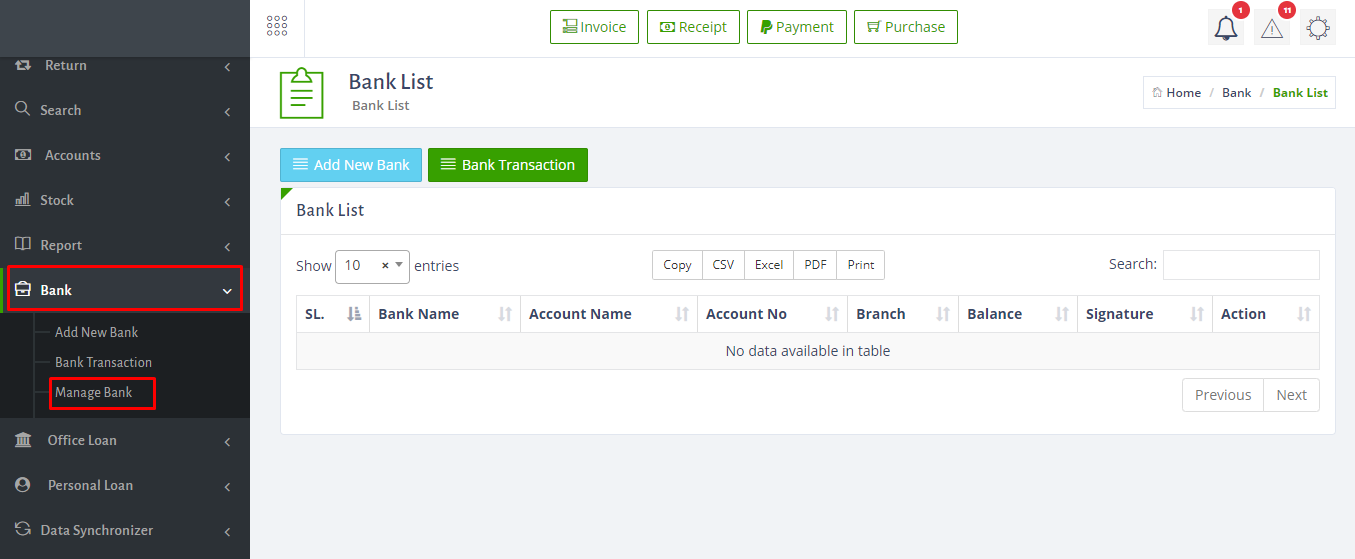Sort table by SL. column

(332, 314)
